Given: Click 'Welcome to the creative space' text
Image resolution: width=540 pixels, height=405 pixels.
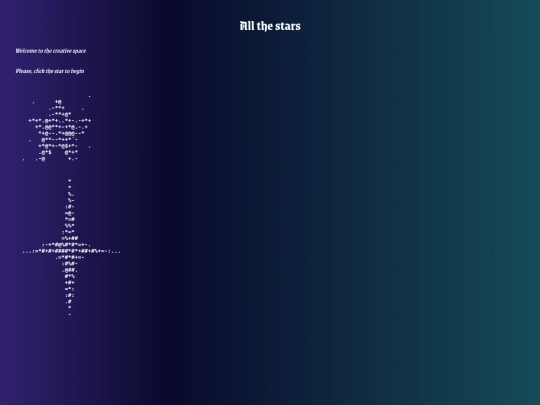Looking at the screenshot, I should [51, 51].
